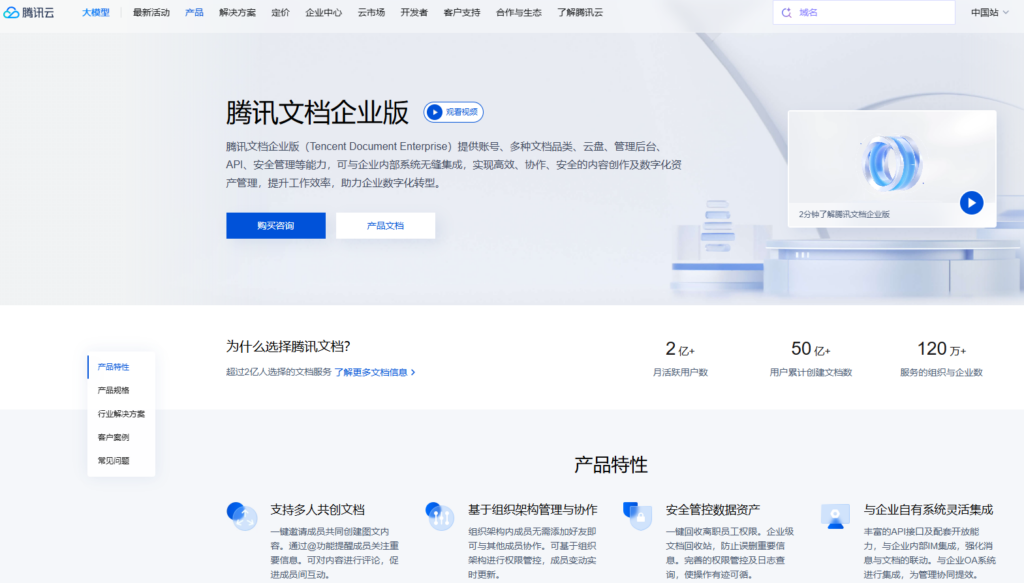Select 行业解决方案 in side navigation
The width and height of the screenshot is (1024, 583).
coord(121,414)
